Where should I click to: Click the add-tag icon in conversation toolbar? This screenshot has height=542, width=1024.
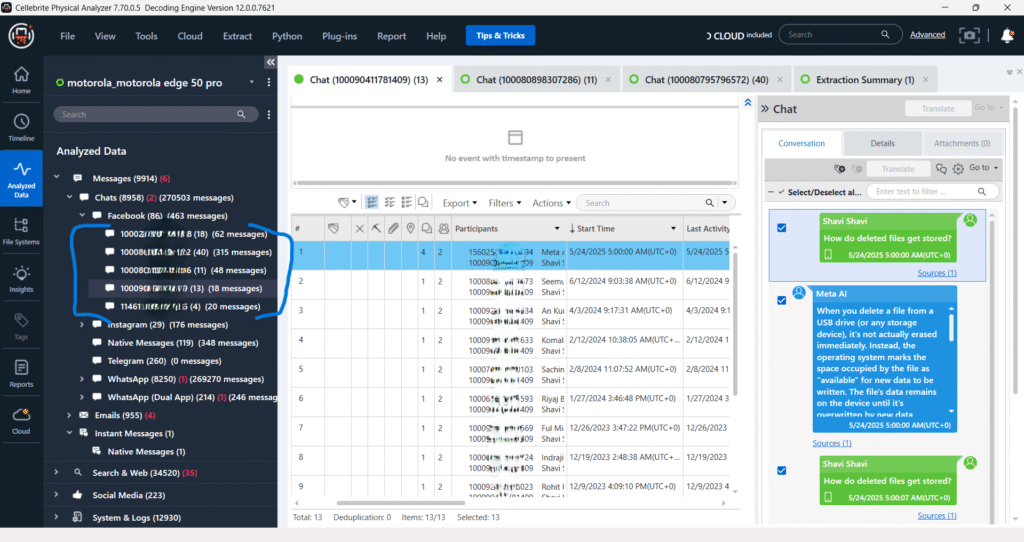tap(840, 168)
